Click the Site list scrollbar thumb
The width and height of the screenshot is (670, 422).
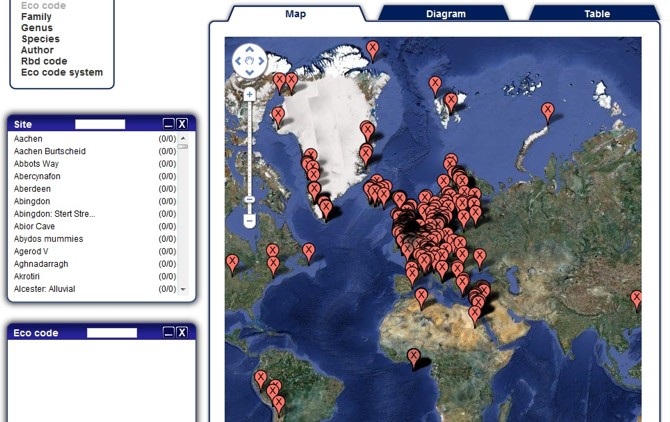(183, 147)
